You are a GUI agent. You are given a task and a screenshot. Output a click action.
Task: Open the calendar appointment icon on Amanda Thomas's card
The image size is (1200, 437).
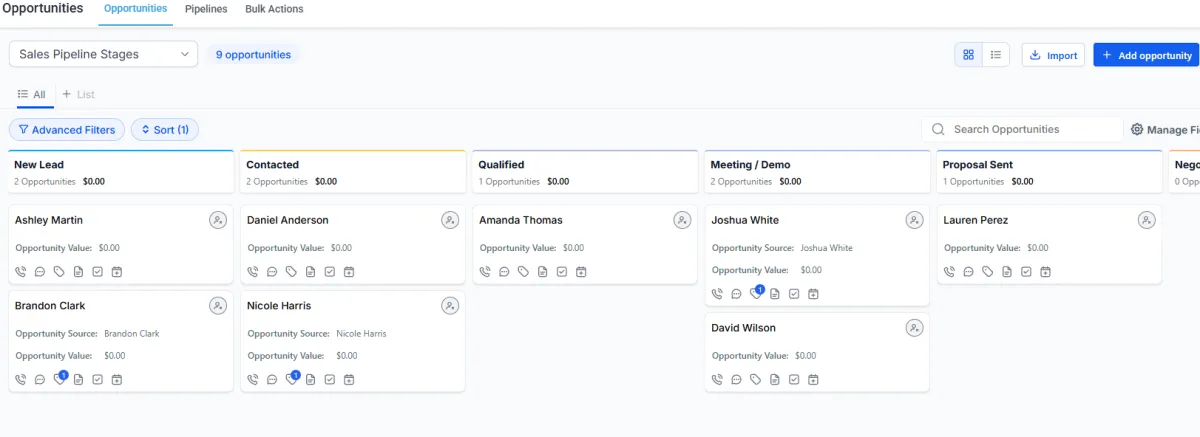[581, 271]
